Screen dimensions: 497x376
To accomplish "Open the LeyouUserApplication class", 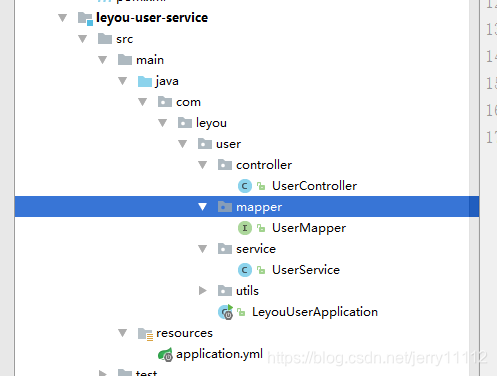I will tap(315, 312).
